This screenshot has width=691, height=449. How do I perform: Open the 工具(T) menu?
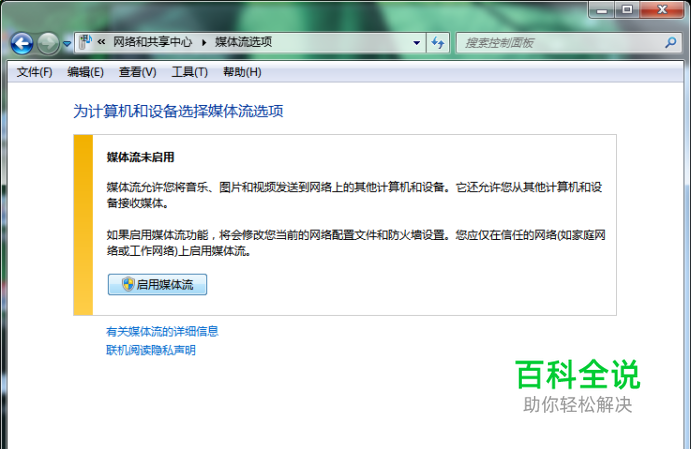click(189, 72)
